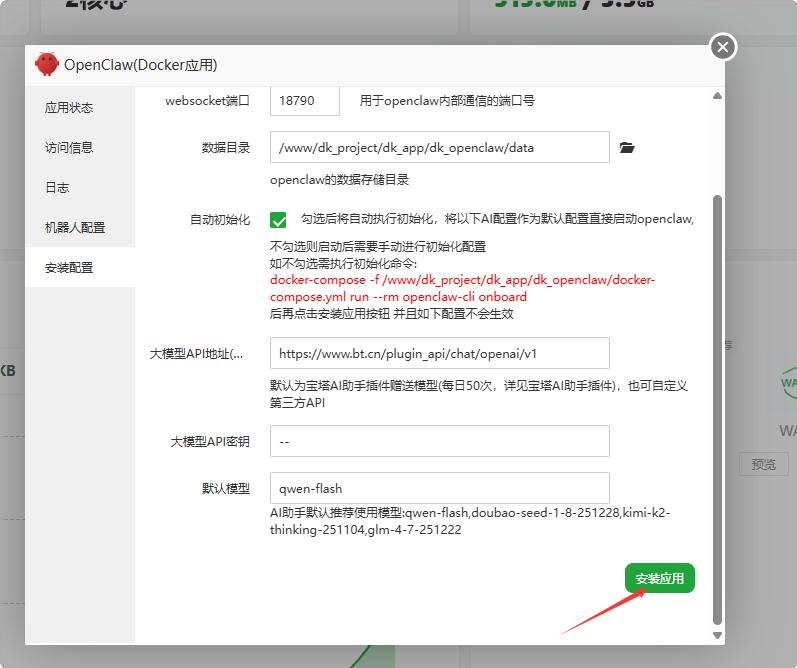
Task: Click the 大模型API地址 URL input field
Action: point(439,353)
